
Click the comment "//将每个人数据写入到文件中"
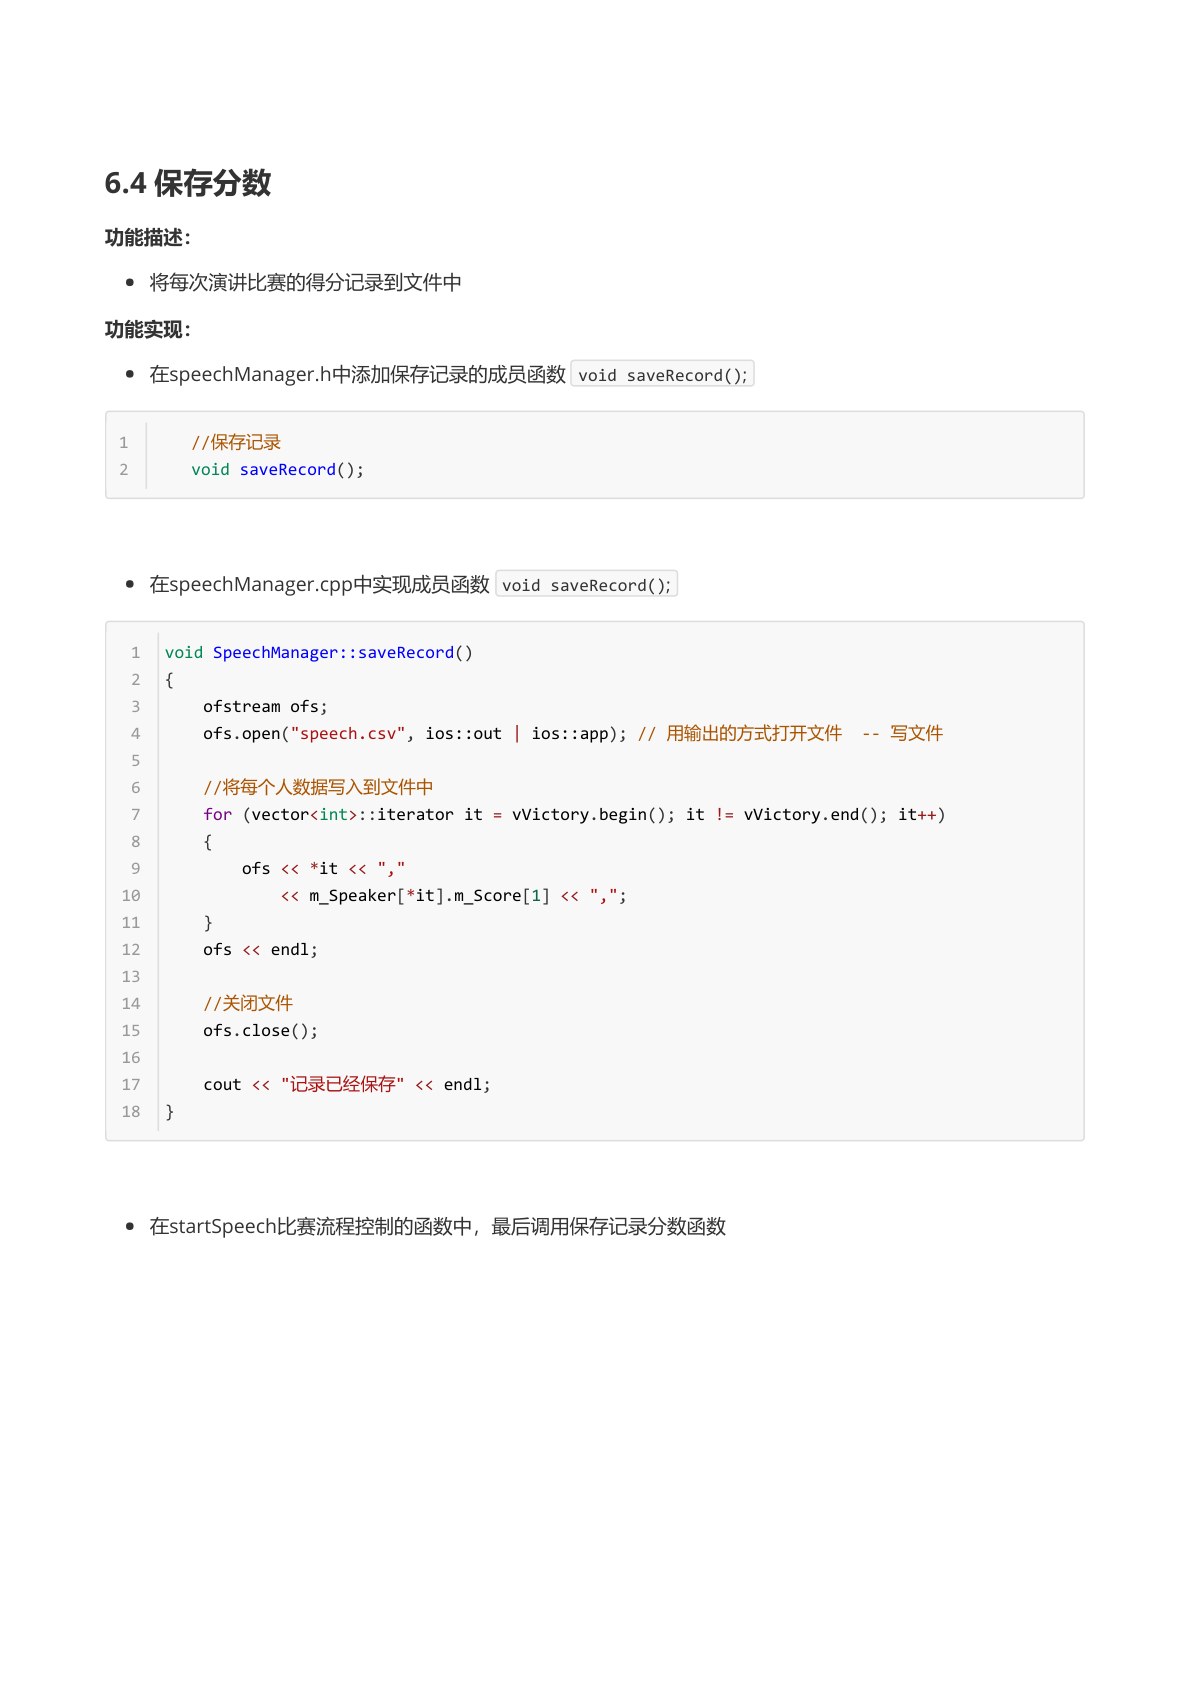[x=318, y=787]
